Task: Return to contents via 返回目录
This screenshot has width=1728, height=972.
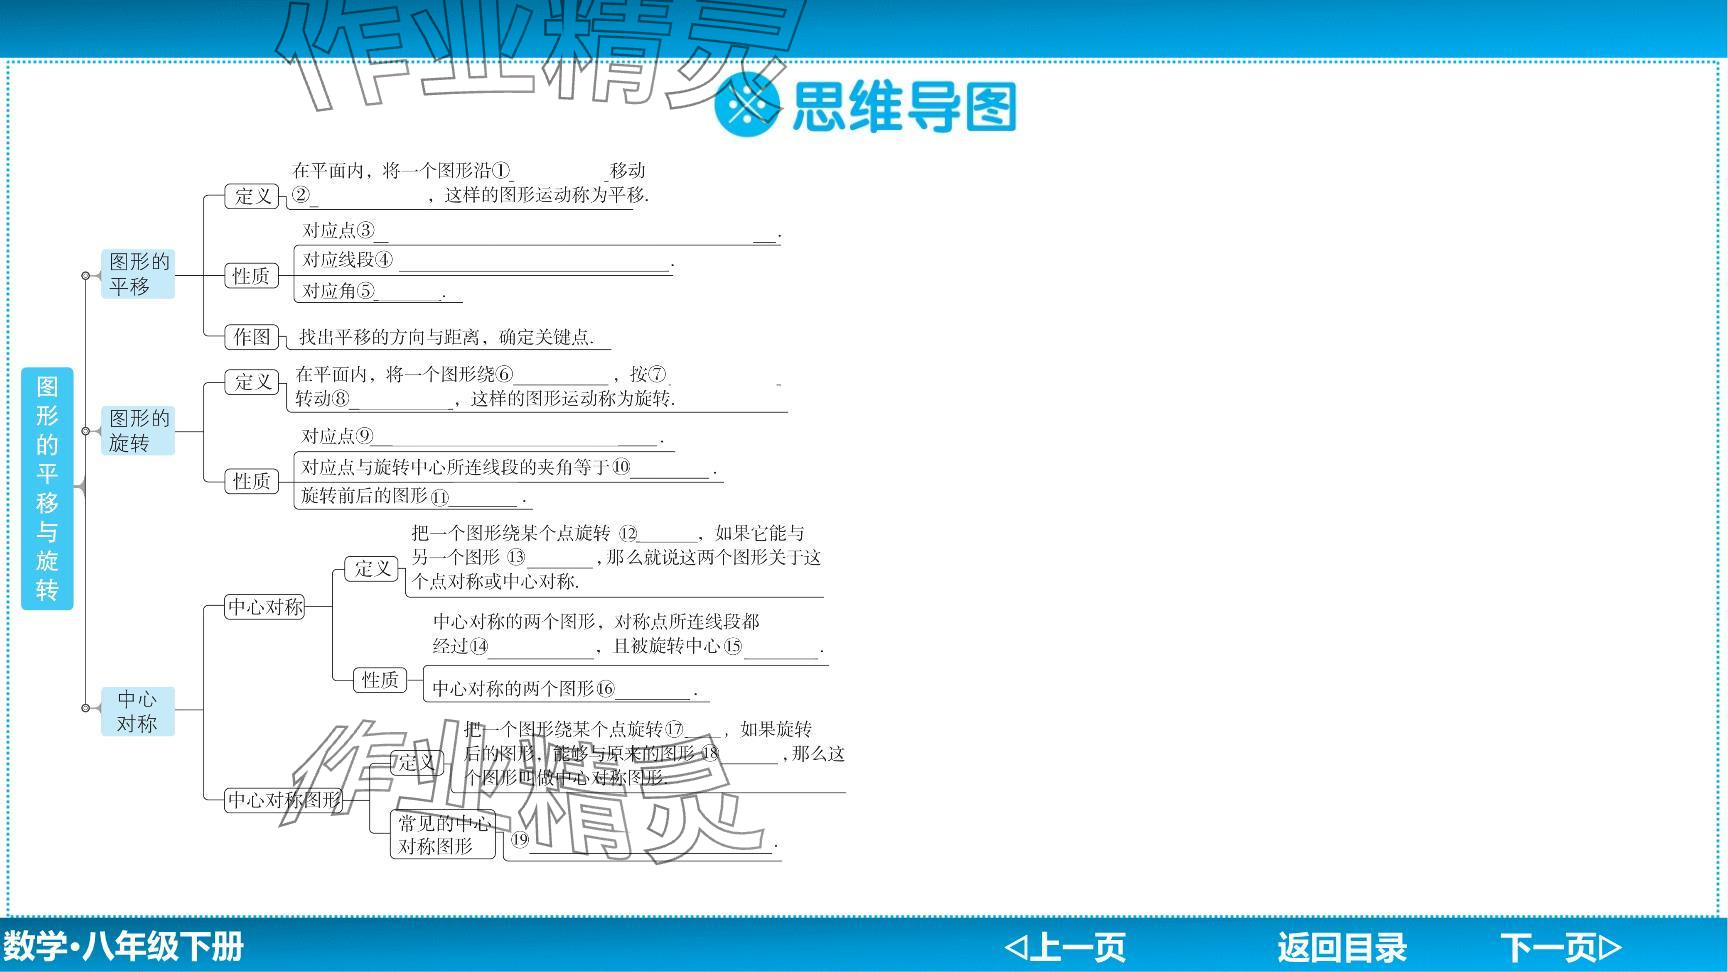Action: click(x=1341, y=946)
